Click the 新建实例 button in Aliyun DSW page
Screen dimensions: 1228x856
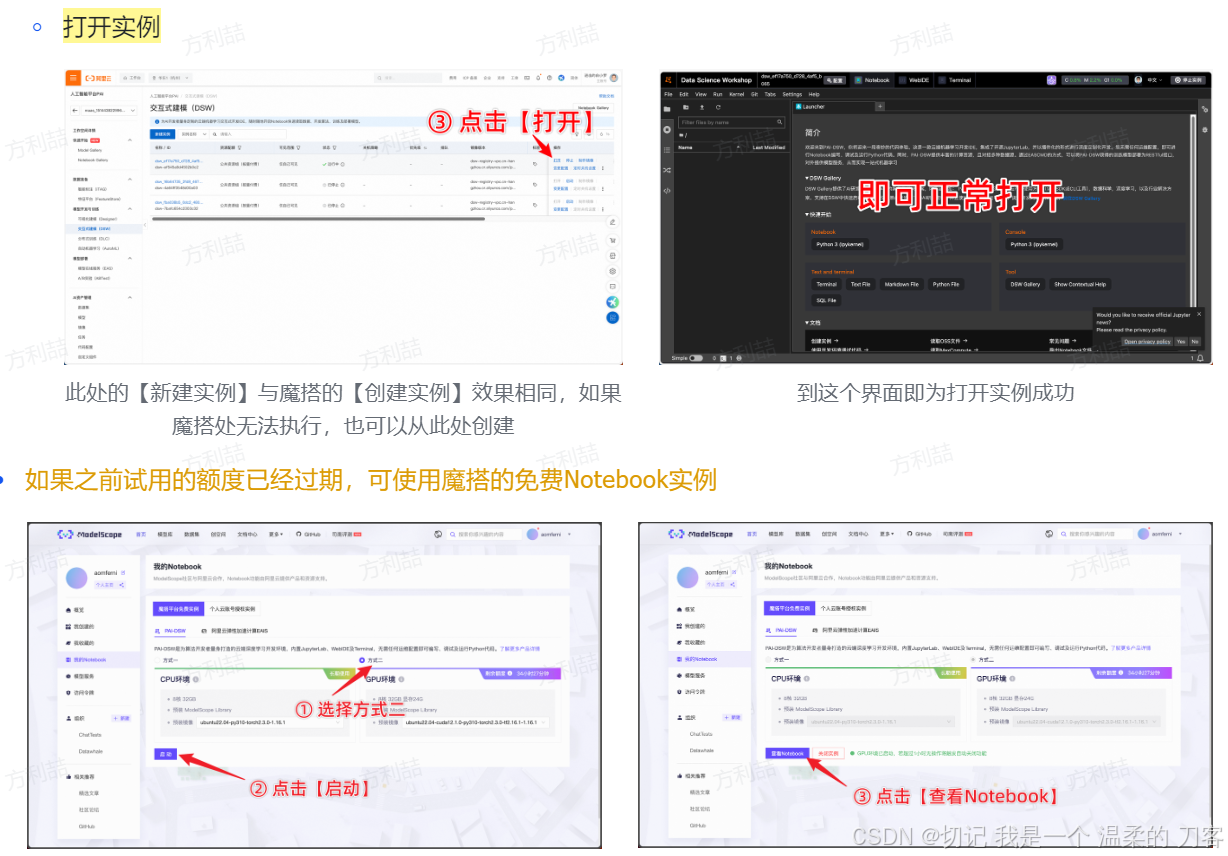click(x=162, y=133)
